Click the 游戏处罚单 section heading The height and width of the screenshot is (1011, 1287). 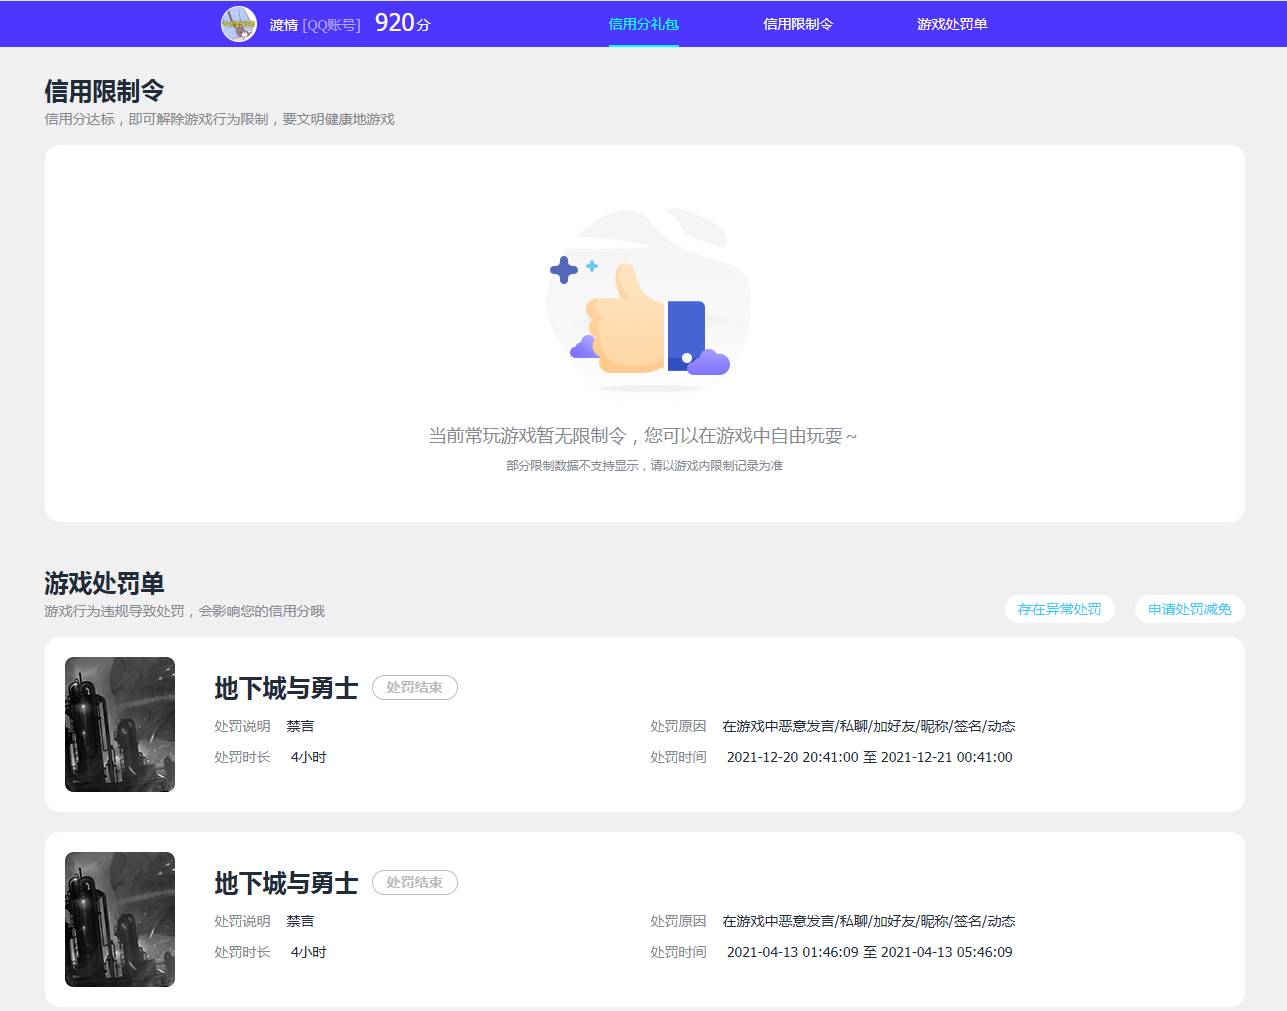tap(104, 584)
